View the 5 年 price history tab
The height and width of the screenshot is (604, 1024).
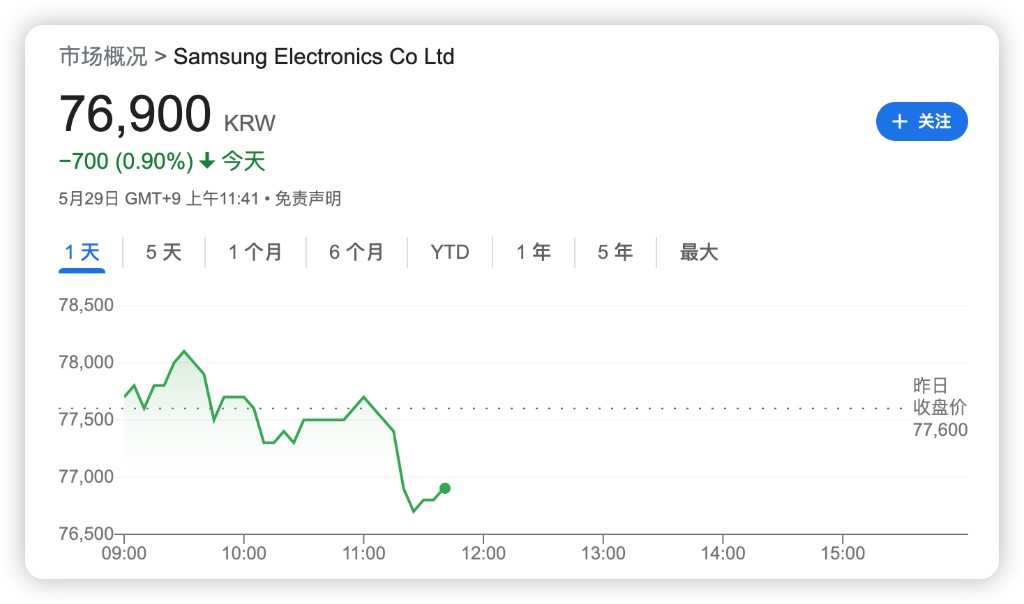(x=615, y=252)
